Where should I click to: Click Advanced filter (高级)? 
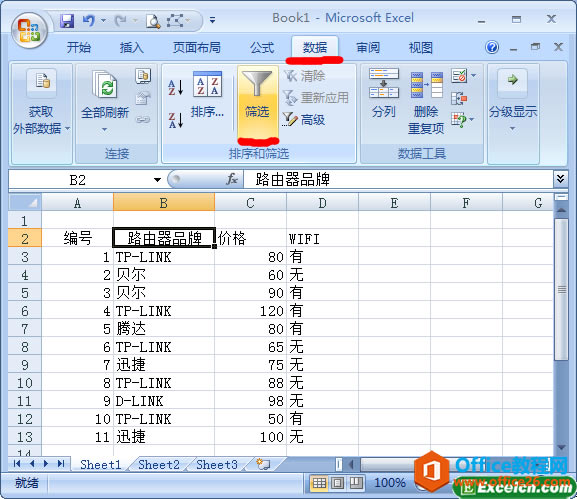click(304, 119)
